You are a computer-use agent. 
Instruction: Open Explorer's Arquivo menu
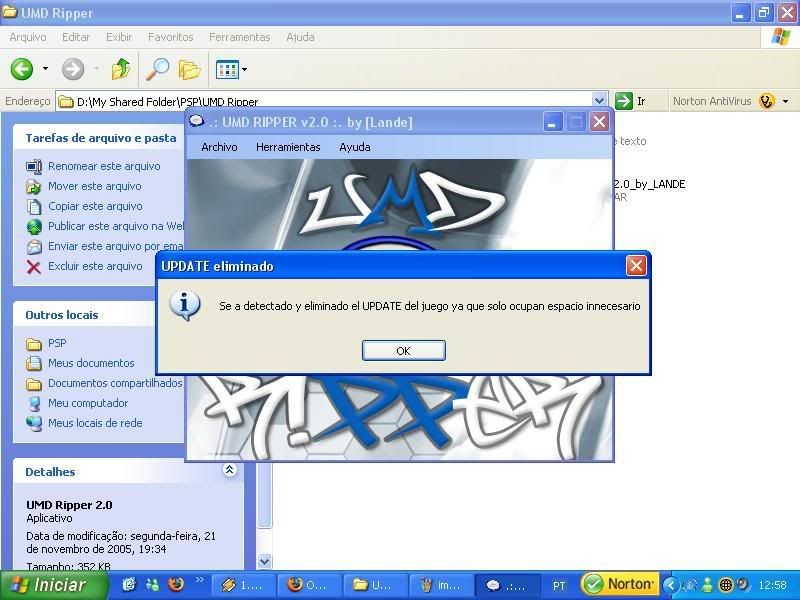point(28,37)
